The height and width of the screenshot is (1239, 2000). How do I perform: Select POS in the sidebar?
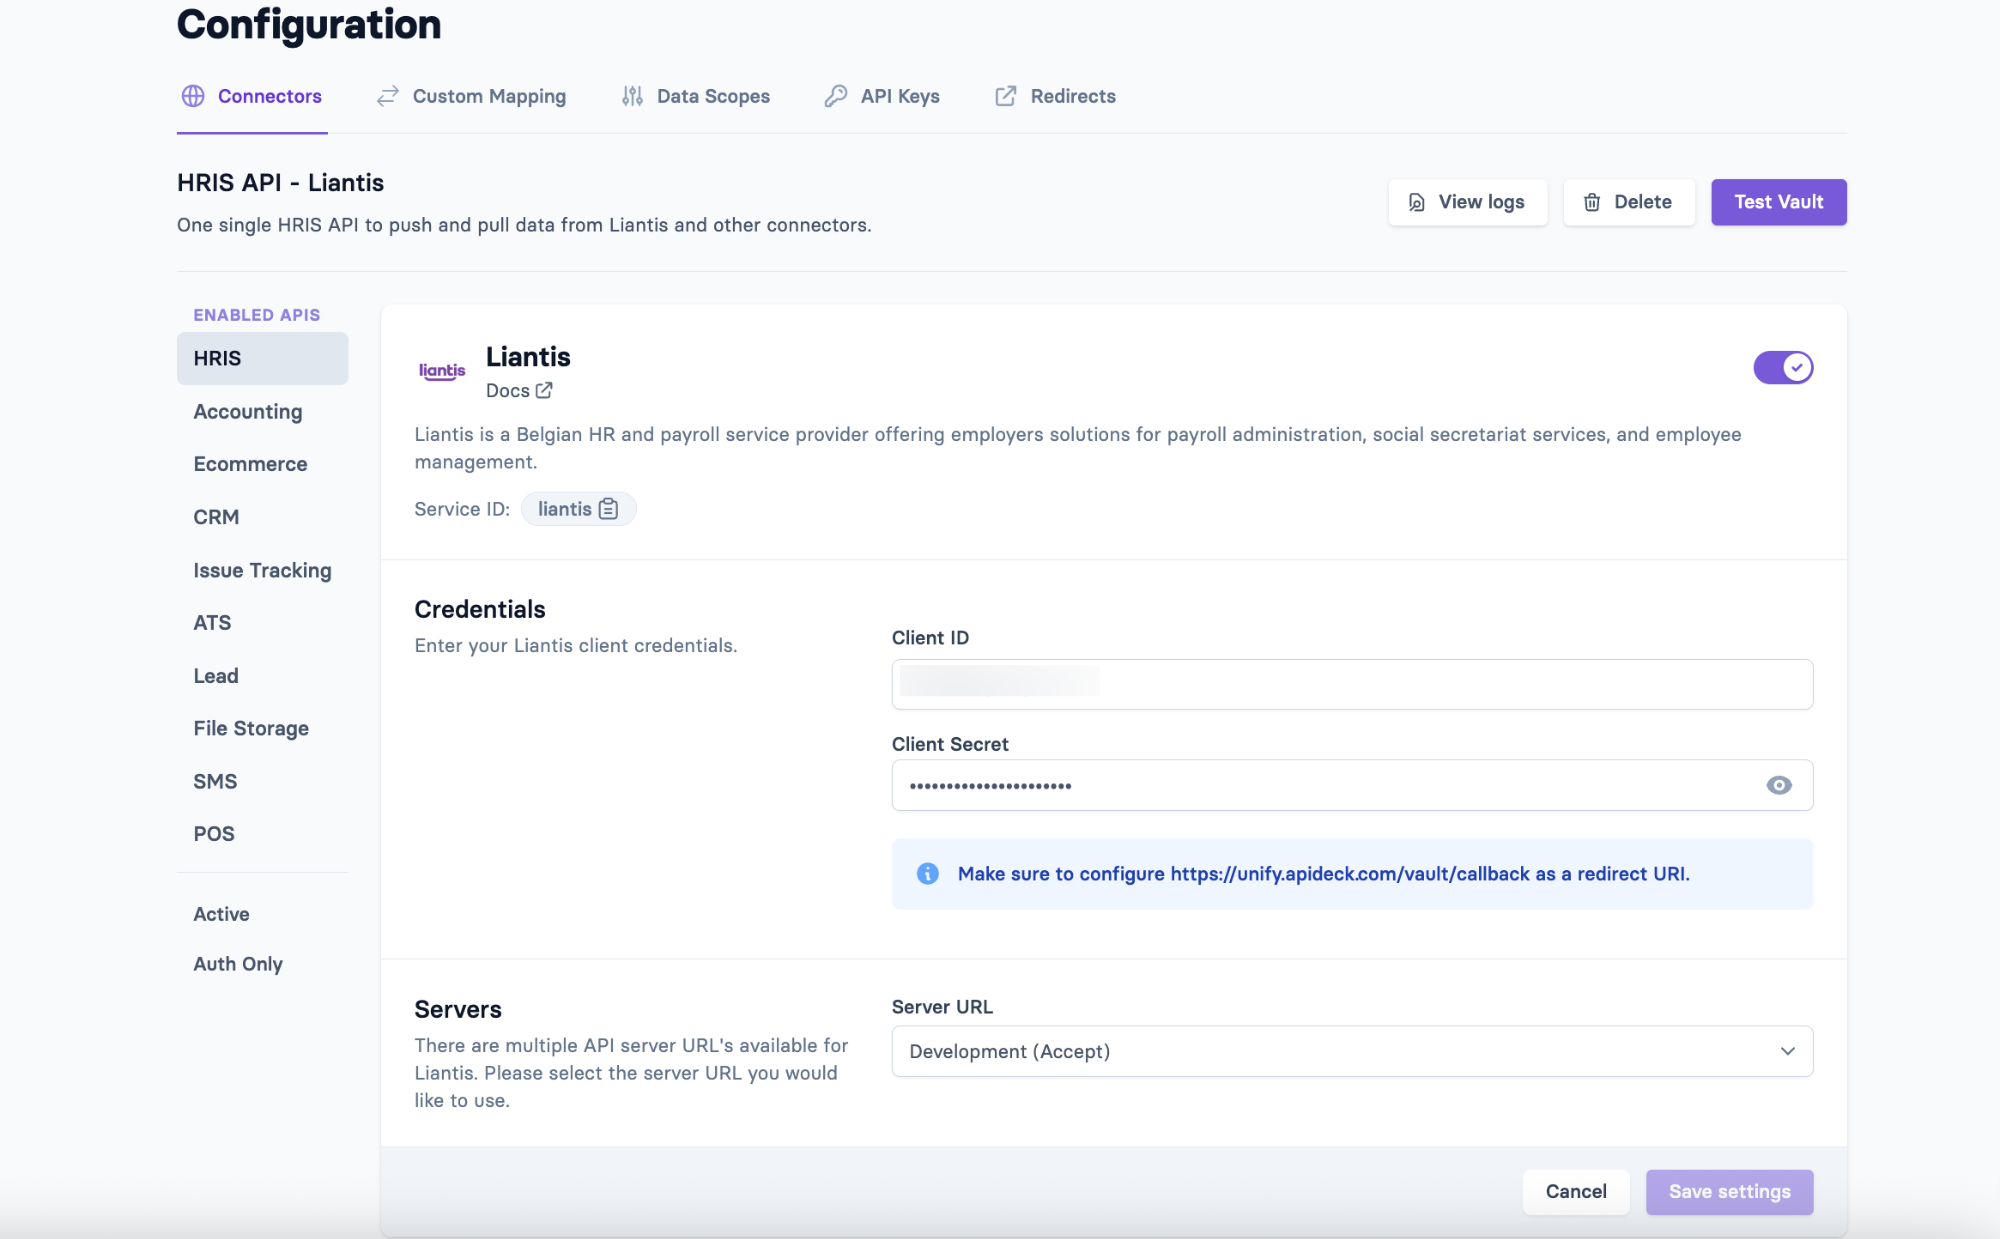(x=214, y=833)
